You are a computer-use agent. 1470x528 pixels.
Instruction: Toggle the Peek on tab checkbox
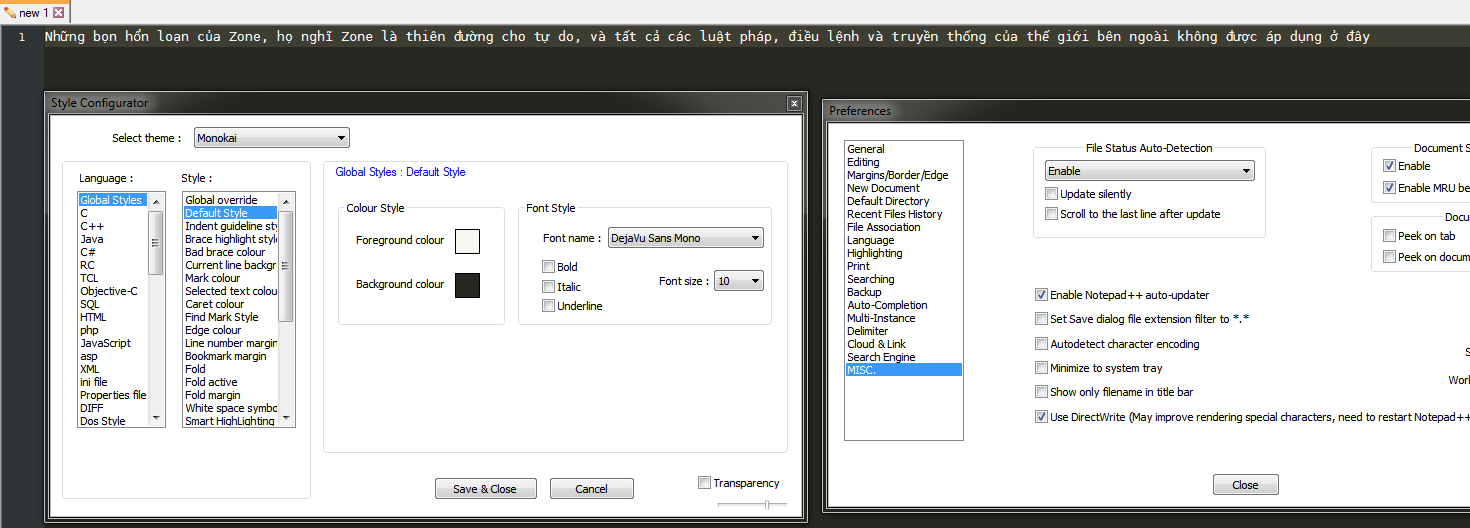(x=1390, y=236)
